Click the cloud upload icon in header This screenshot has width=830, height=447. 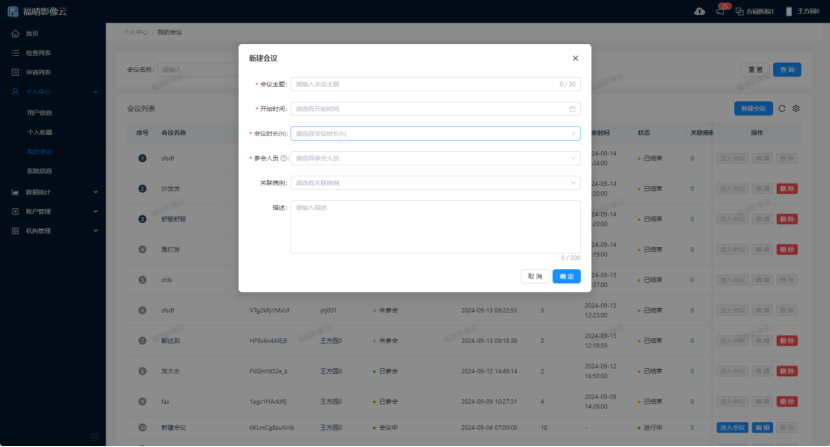(699, 11)
